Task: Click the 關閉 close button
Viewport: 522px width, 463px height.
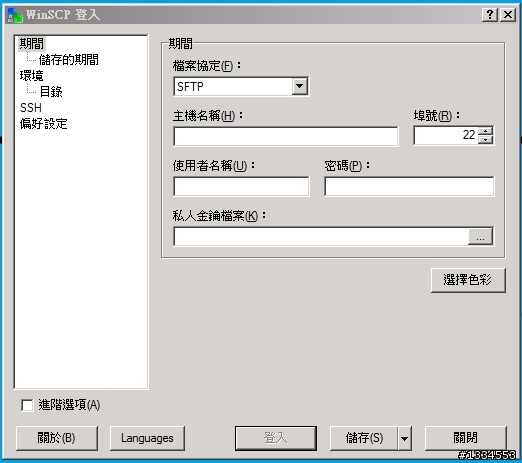Action: (x=465, y=438)
